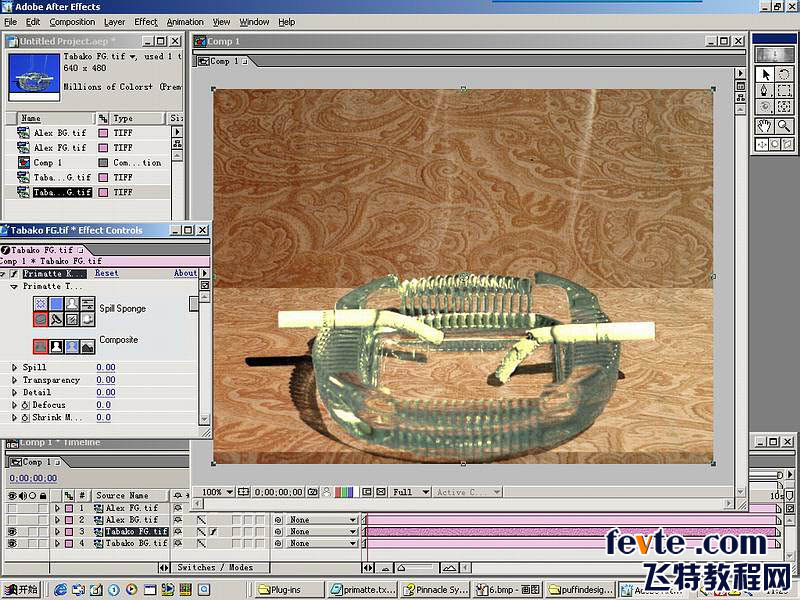Choose the grey portrait Primatte tool in top row
The width and height of the screenshot is (800, 600).
72,304
